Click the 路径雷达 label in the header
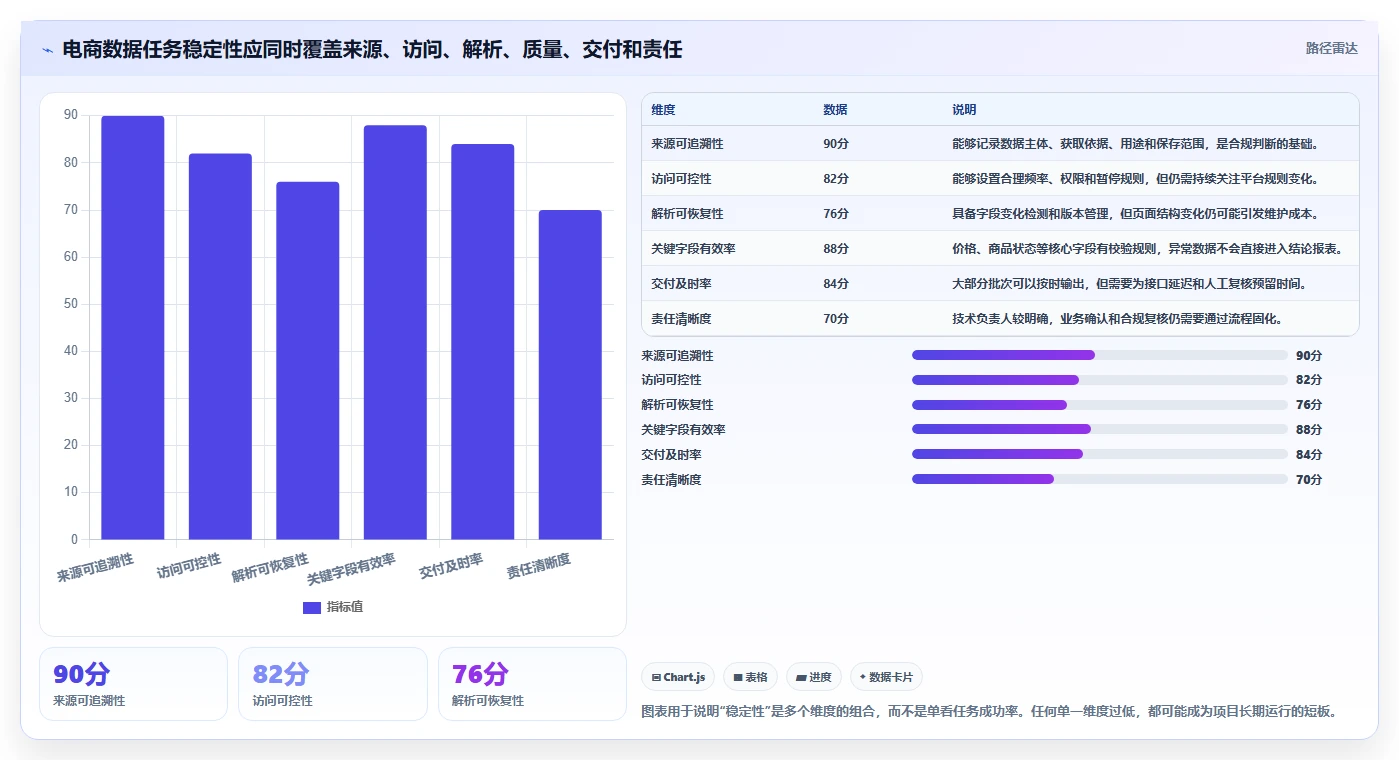The height and width of the screenshot is (760, 1399). click(x=1331, y=48)
